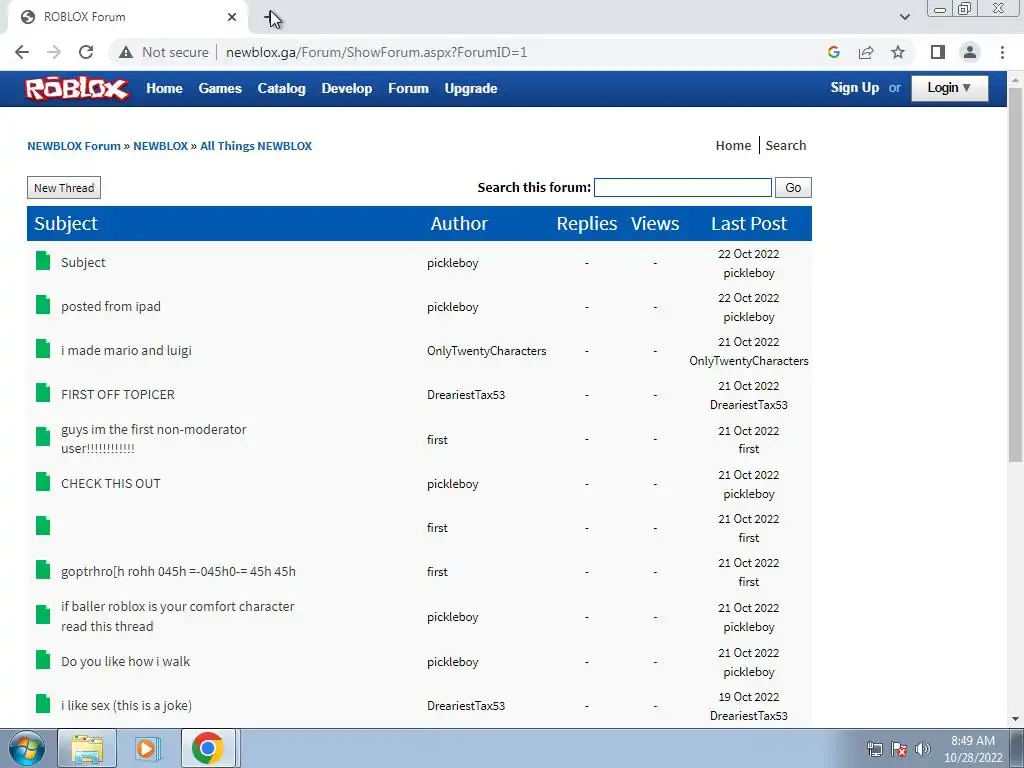This screenshot has height=768, width=1024.
Task: Click forum Home link near Search
Action: tap(733, 146)
